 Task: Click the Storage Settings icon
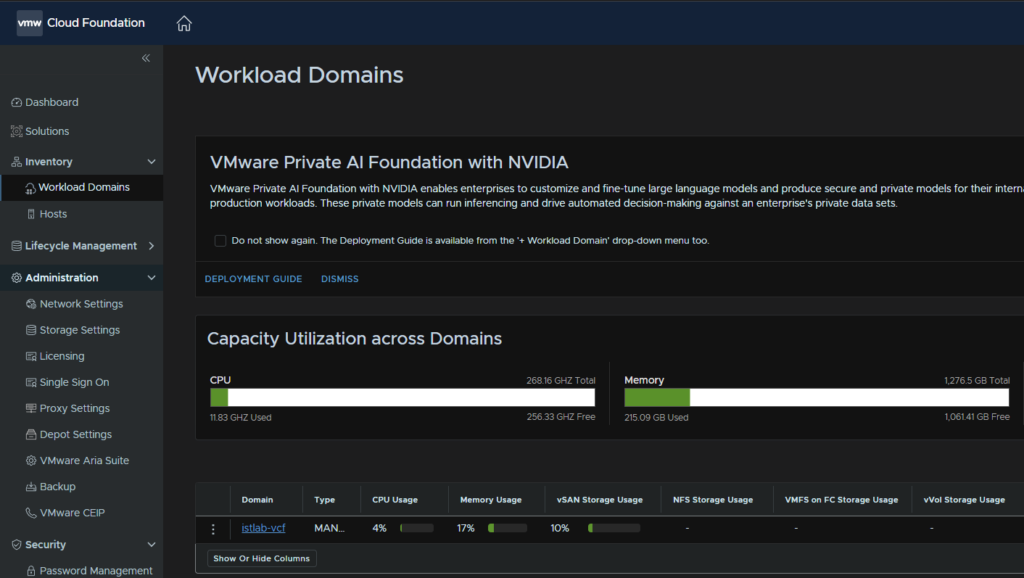click(31, 330)
